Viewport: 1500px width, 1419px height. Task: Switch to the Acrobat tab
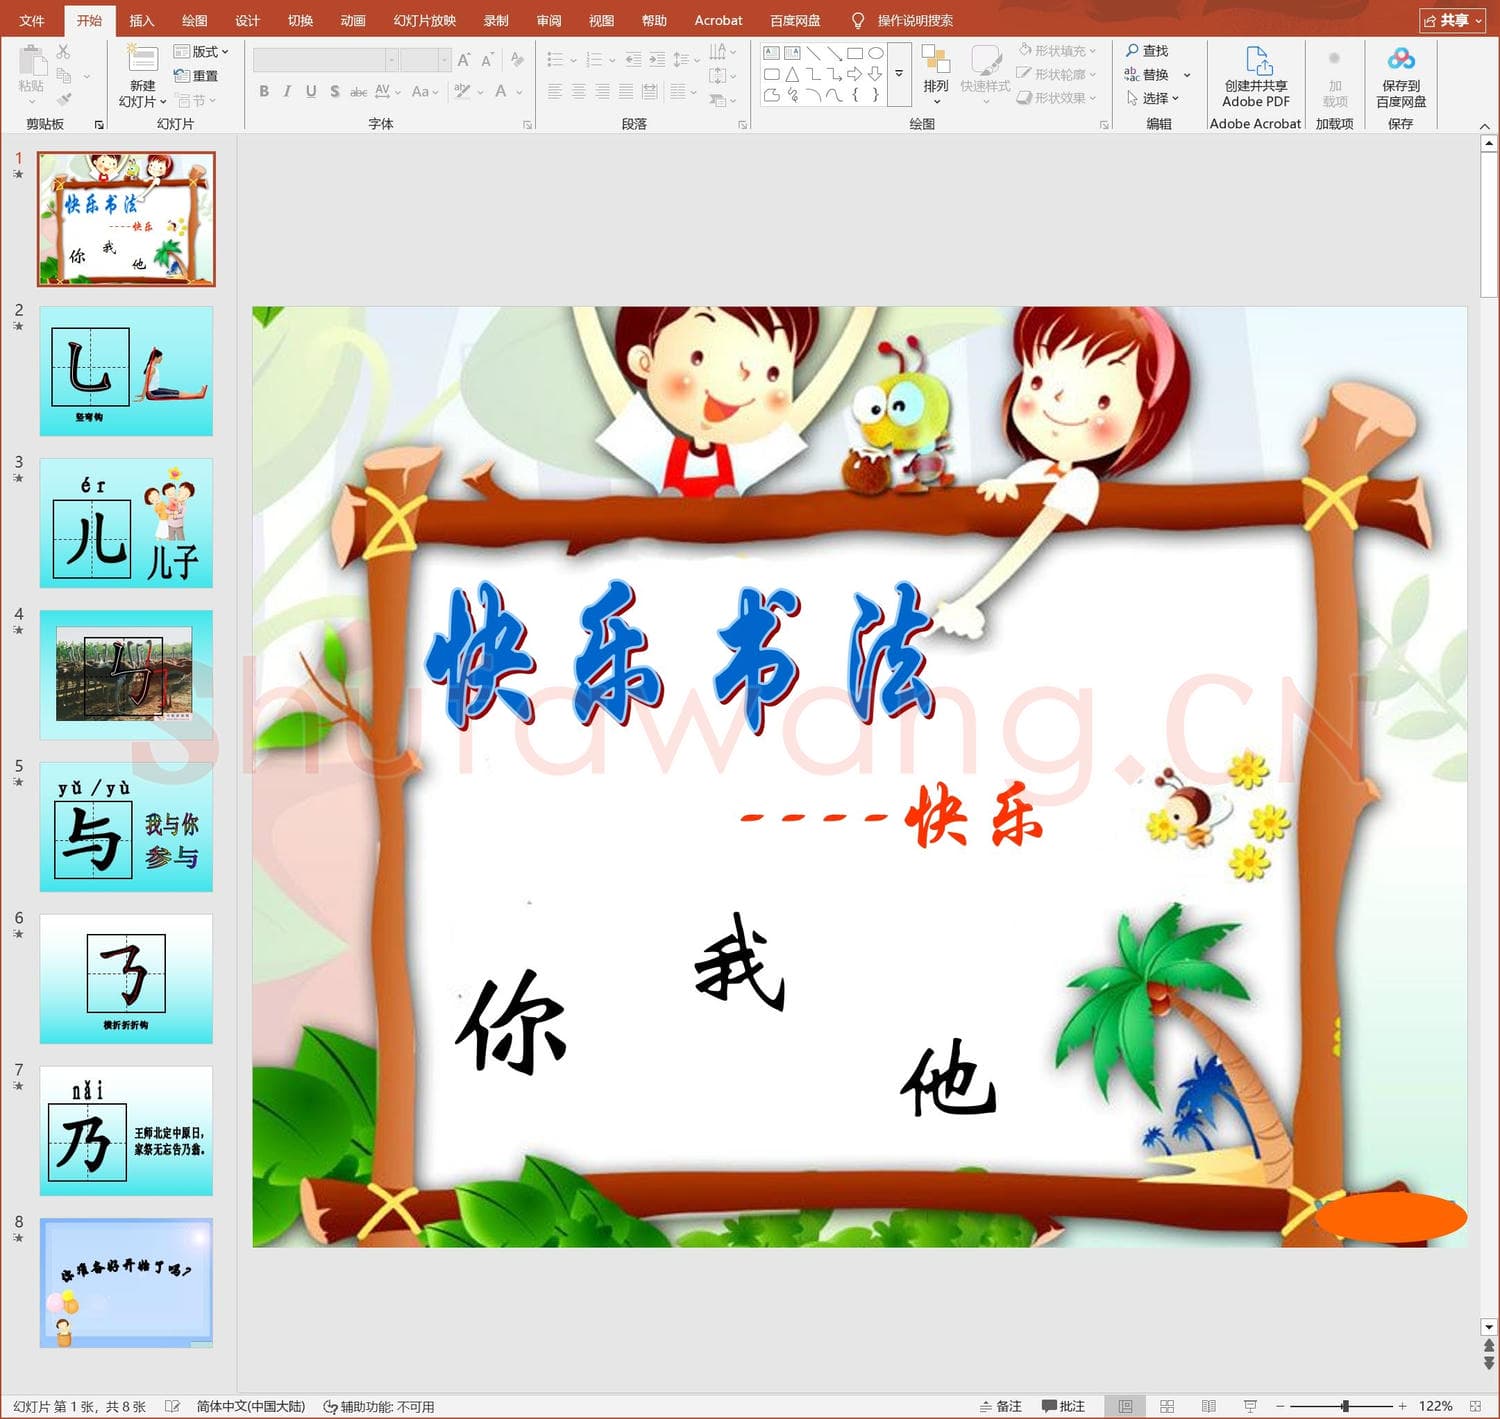pos(718,20)
